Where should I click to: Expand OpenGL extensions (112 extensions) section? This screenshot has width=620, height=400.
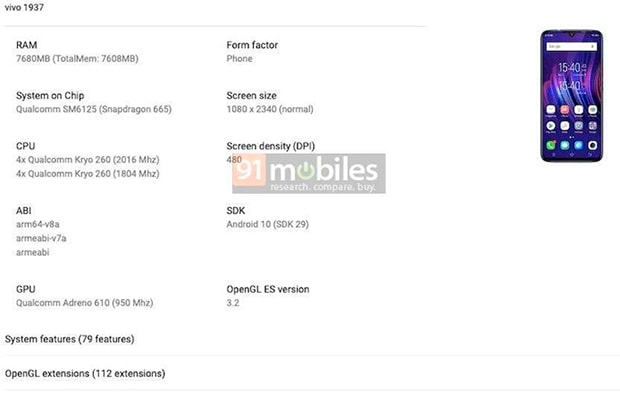tap(85, 373)
